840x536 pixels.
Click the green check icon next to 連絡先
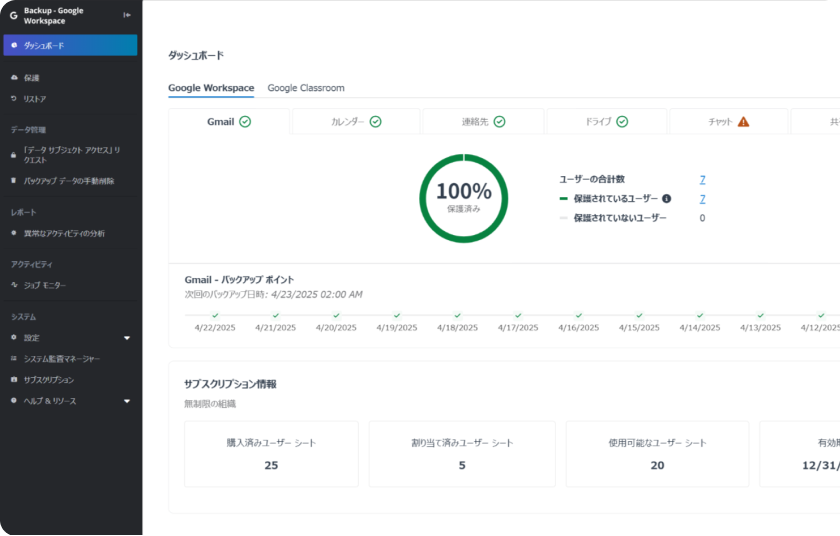pyautogui.click(x=499, y=122)
